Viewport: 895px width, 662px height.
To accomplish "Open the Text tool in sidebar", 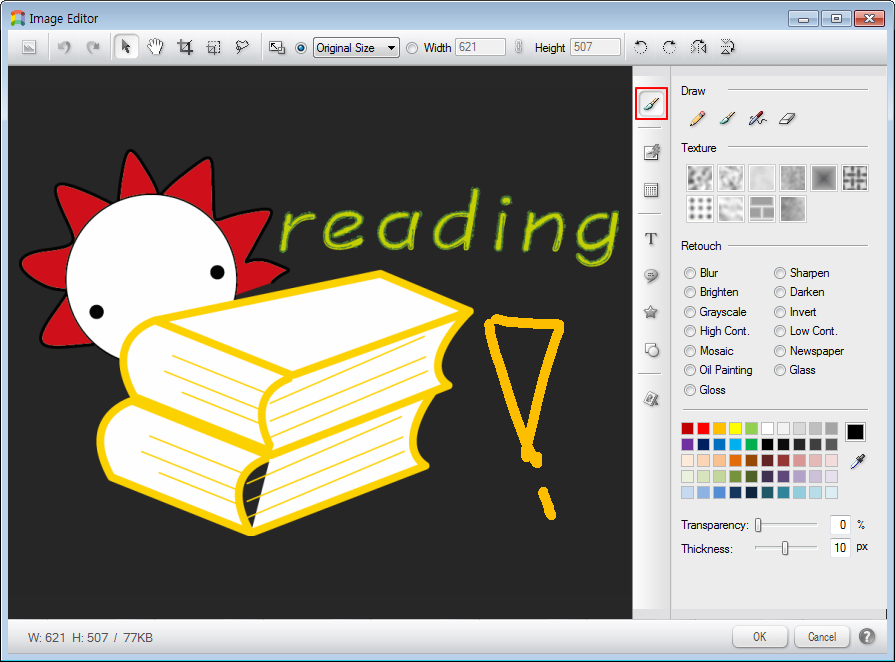I will pyautogui.click(x=651, y=239).
